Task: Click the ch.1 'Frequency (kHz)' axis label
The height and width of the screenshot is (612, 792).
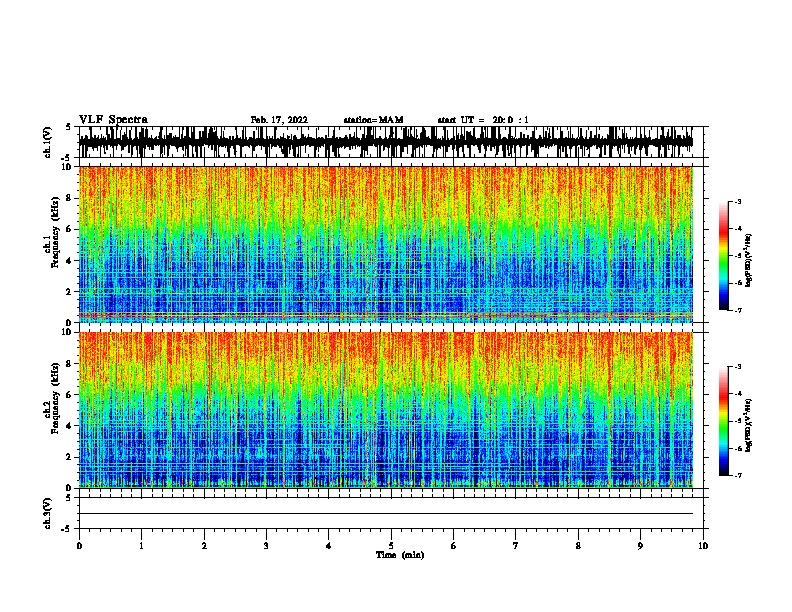Action: (x=55, y=233)
